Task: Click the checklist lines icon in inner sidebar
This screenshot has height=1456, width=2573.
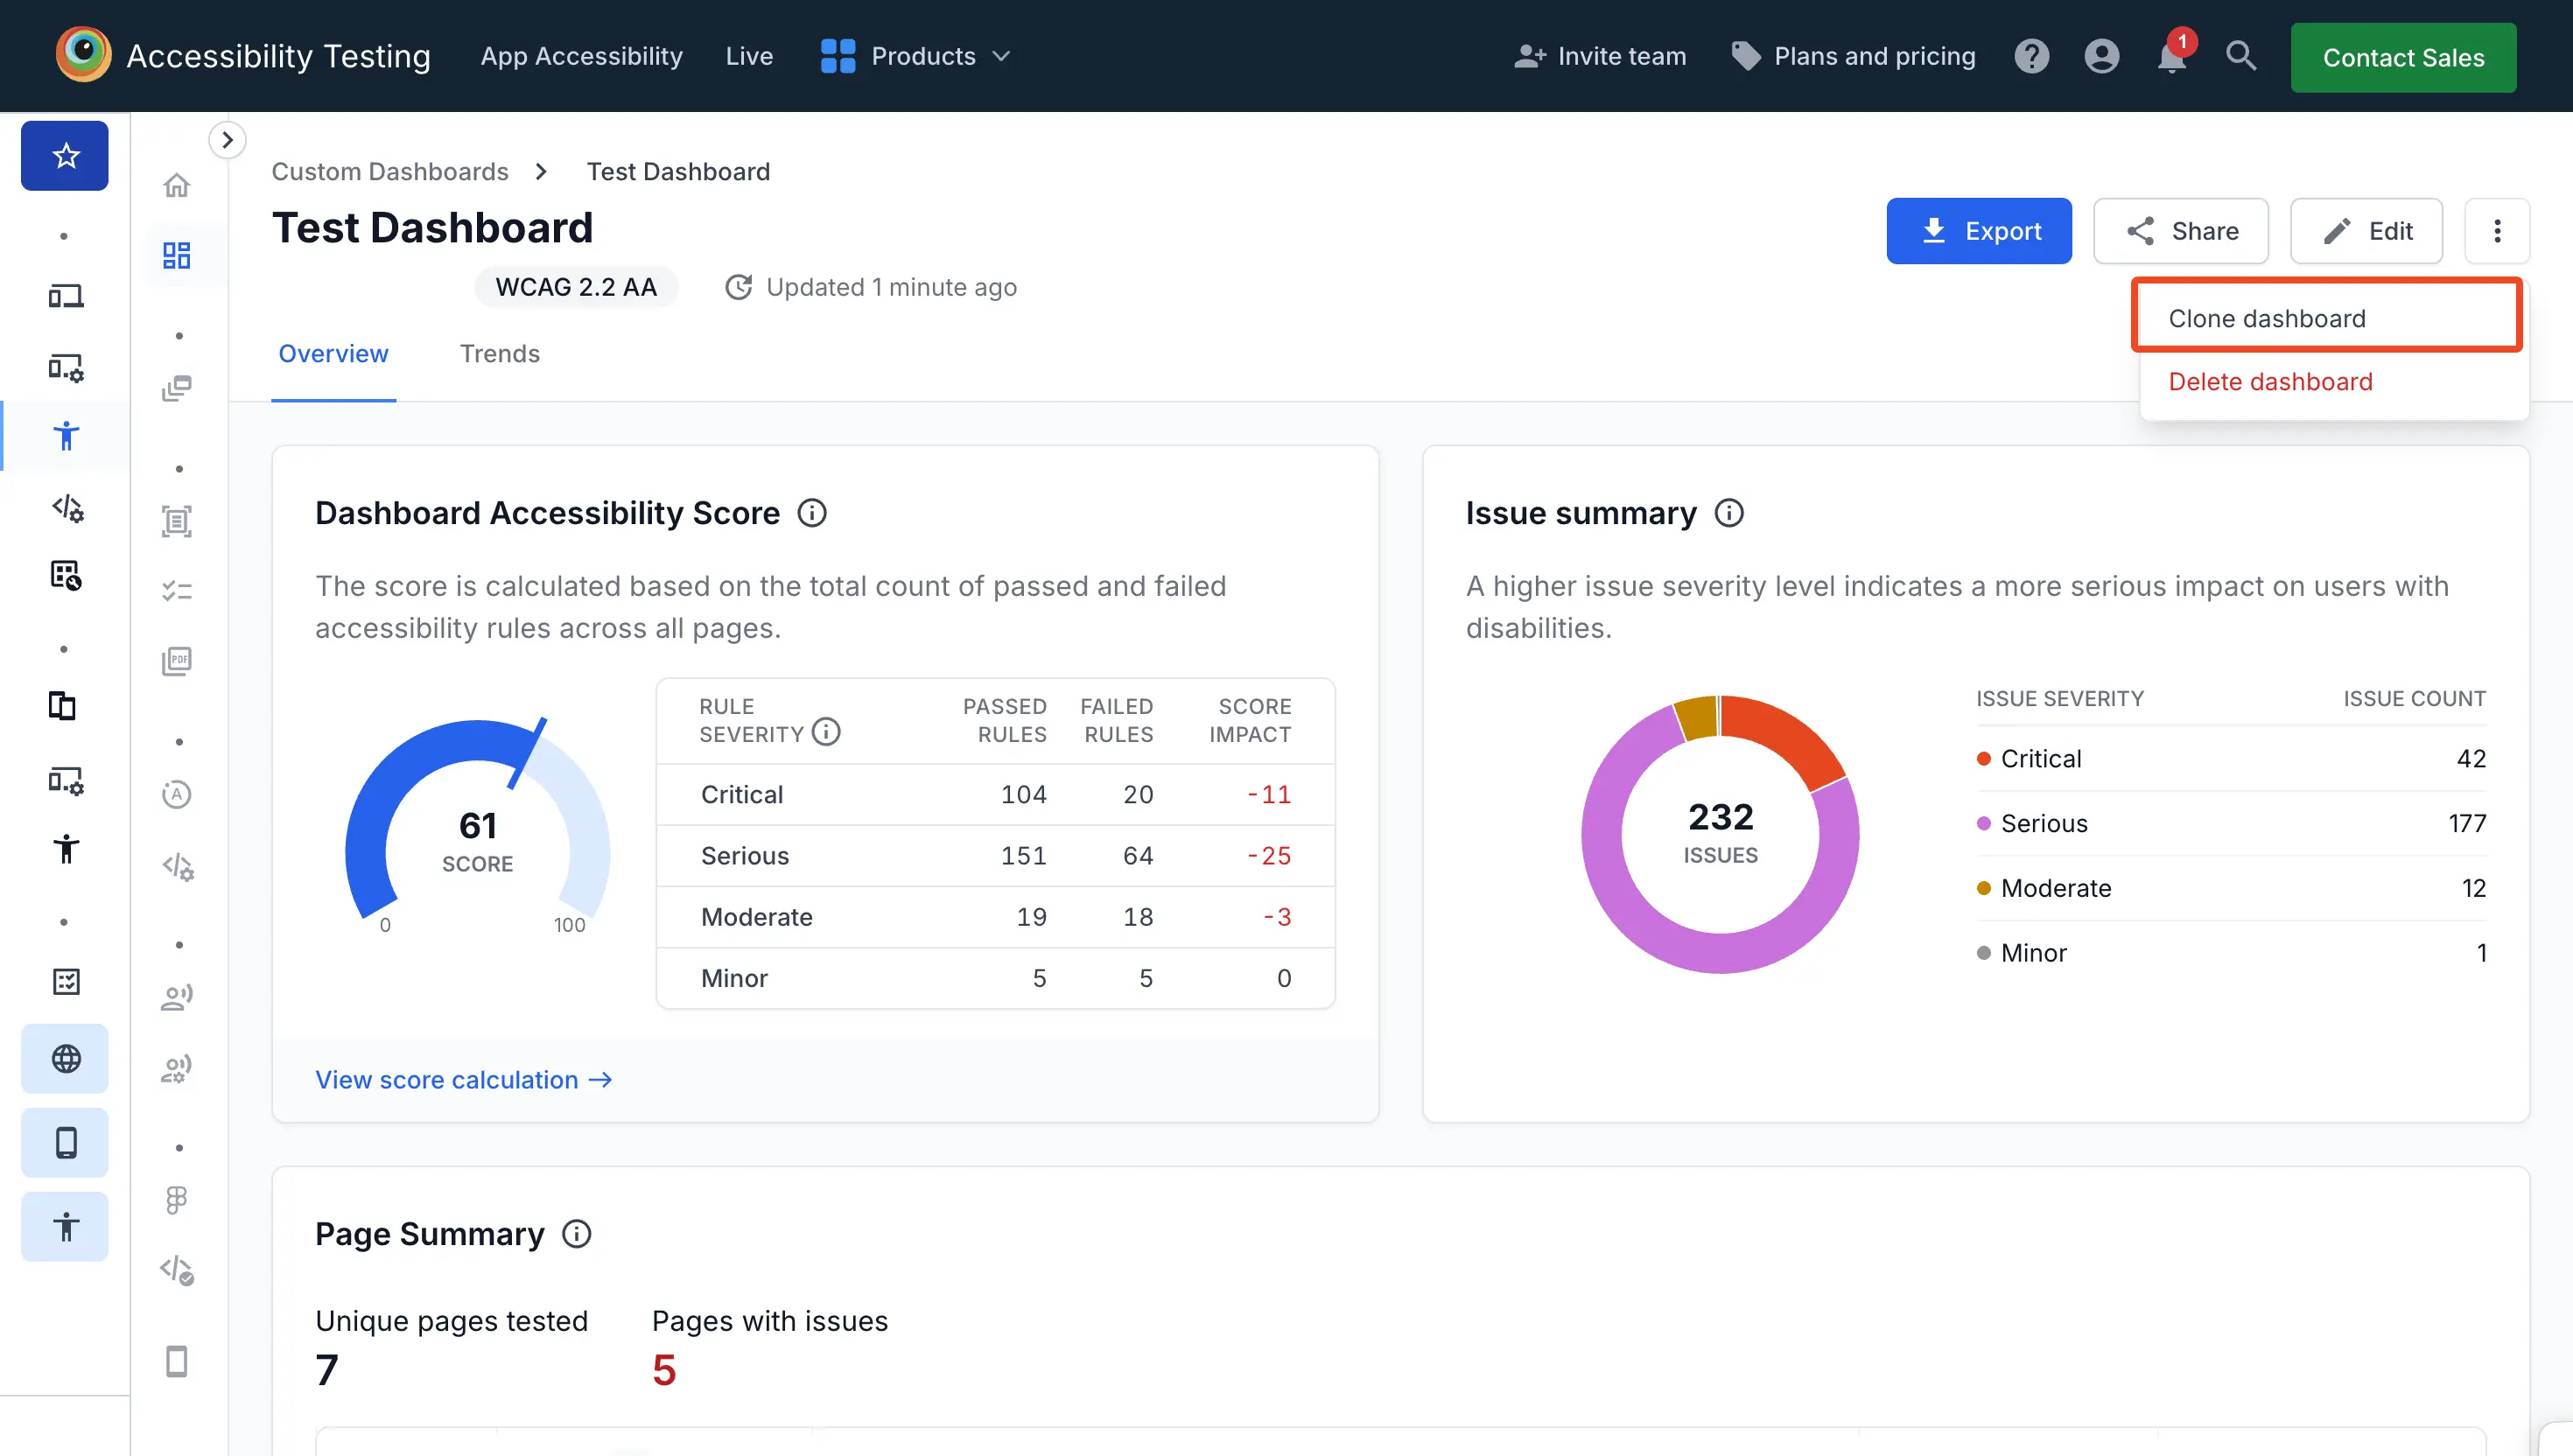Action: [177, 591]
